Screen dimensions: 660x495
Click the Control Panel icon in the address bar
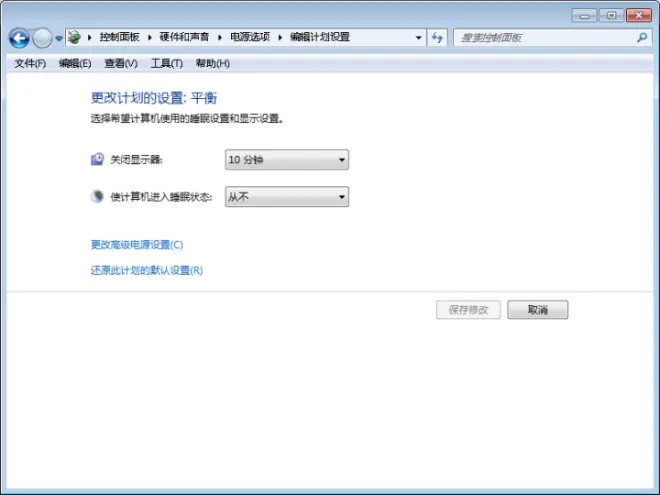(74, 37)
